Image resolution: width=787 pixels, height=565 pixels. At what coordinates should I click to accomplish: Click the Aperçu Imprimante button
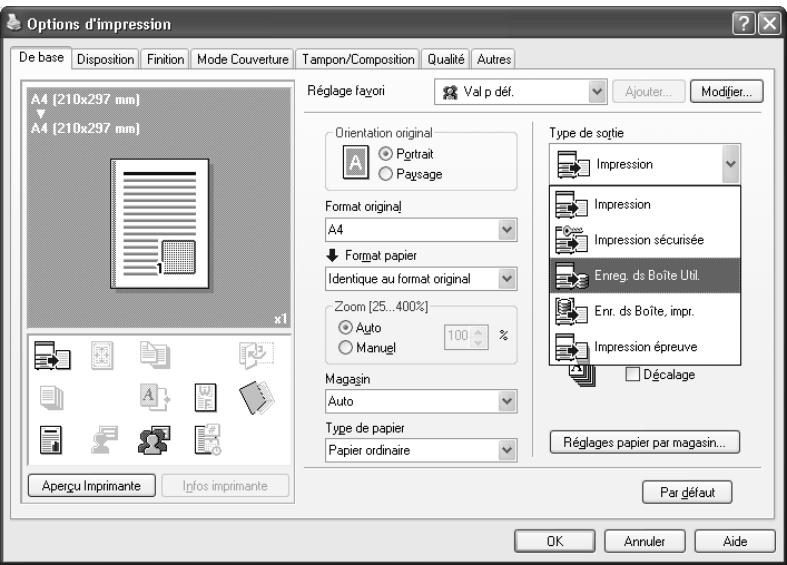click(x=91, y=486)
